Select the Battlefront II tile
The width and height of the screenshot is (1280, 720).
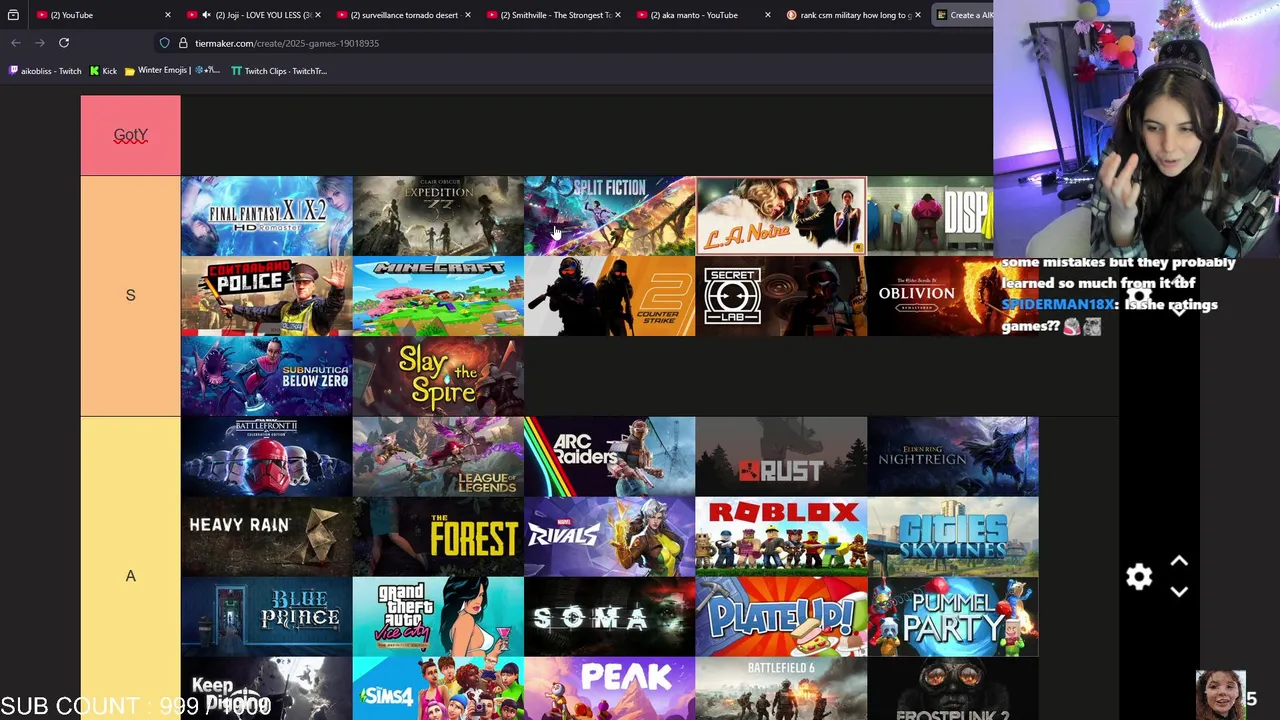[x=267, y=457]
